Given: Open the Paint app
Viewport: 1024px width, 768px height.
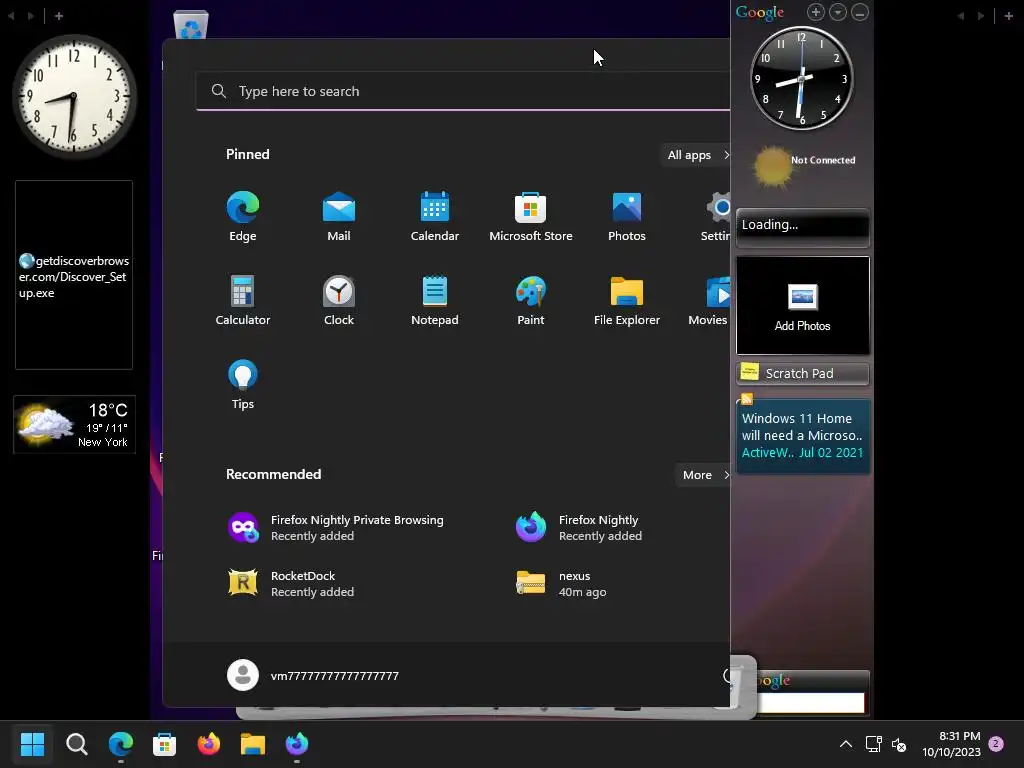Looking at the screenshot, I should click(531, 300).
